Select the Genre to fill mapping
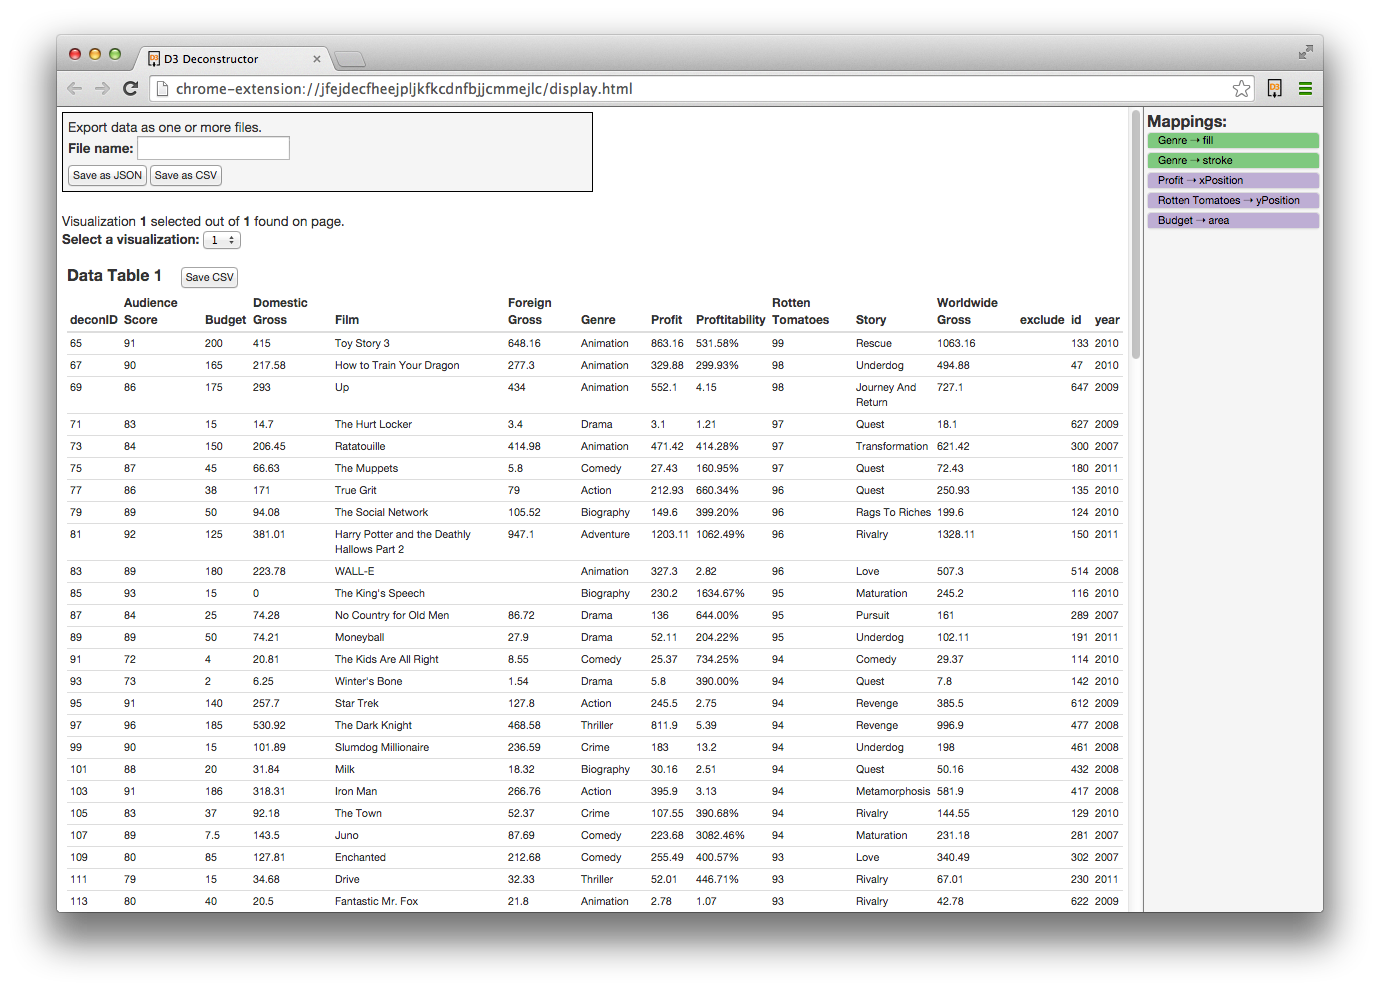 [1233, 141]
